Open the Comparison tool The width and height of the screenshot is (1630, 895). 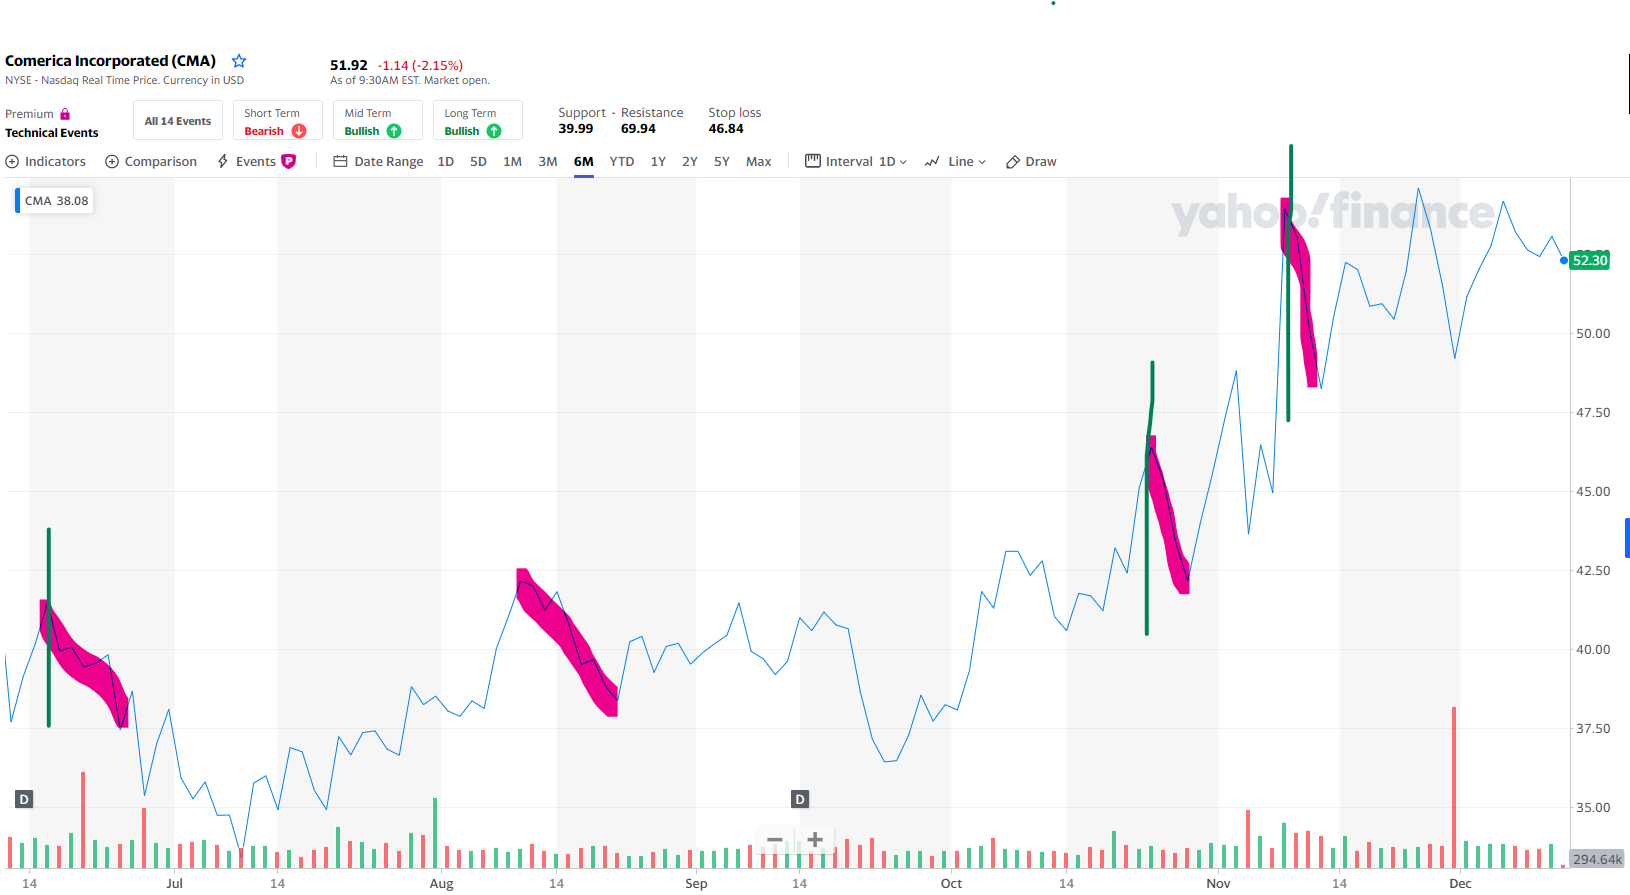click(x=151, y=162)
